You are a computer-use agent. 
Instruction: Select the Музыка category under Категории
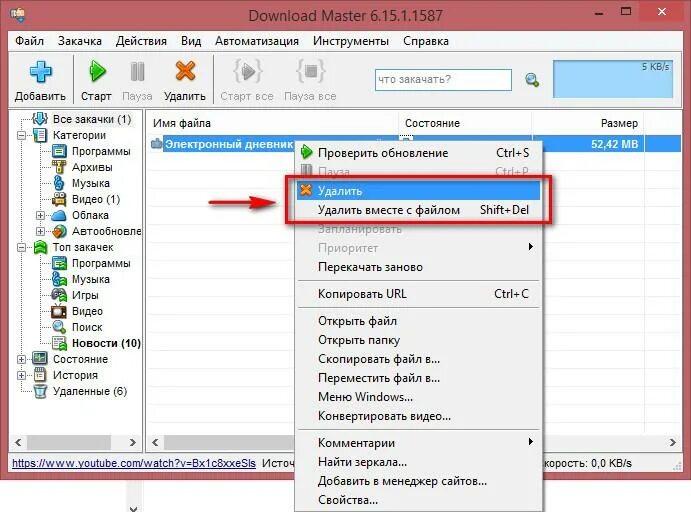91,183
